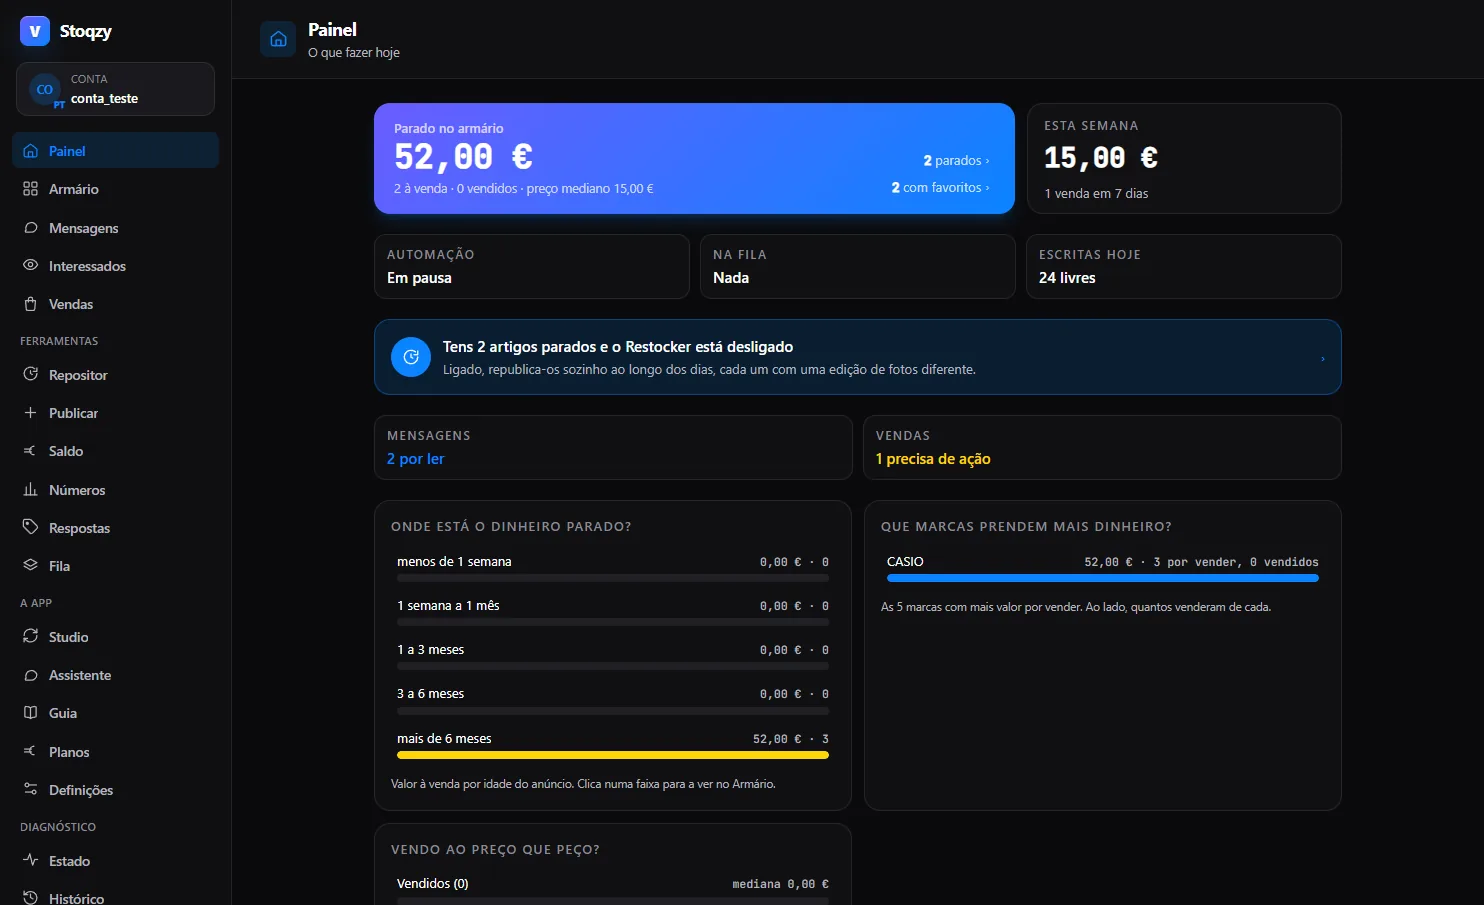Open the conta_teste account switcher
Image resolution: width=1484 pixels, height=905 pixels.
pyautogui.click(x=115, y=89)
